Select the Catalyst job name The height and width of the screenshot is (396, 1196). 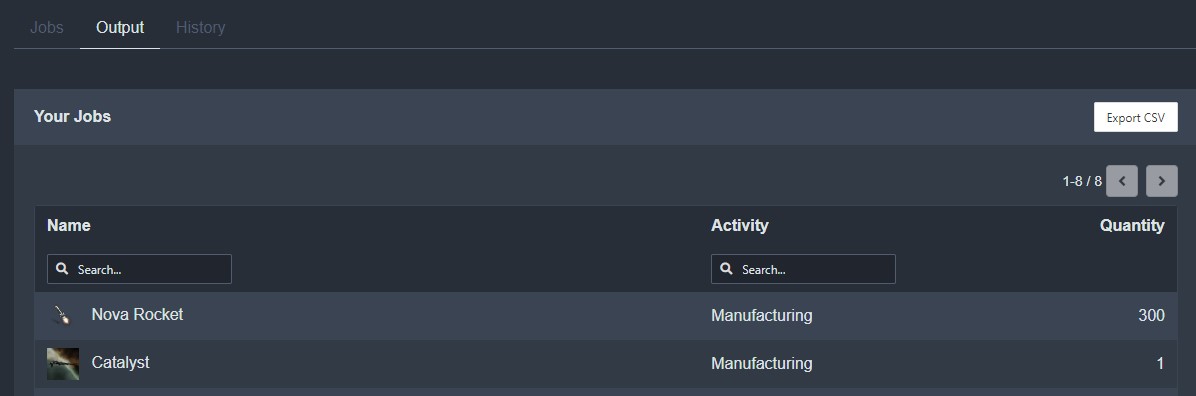tap(121, 362)
